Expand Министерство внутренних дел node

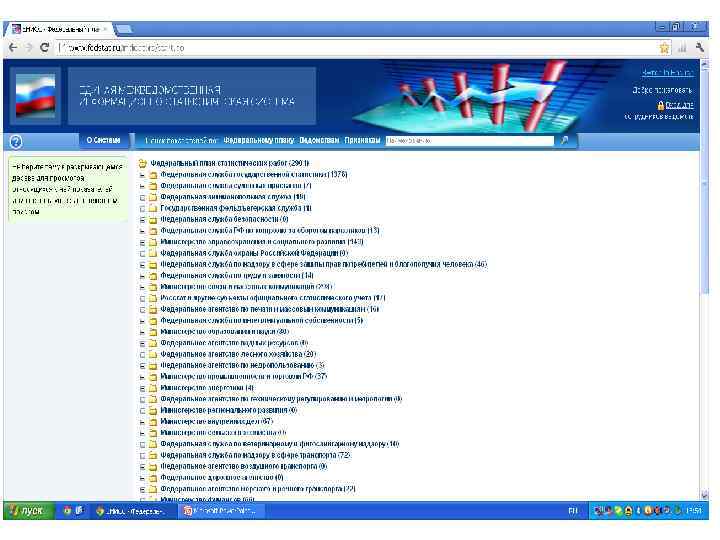pyautogui.click(x=142, y=422)
